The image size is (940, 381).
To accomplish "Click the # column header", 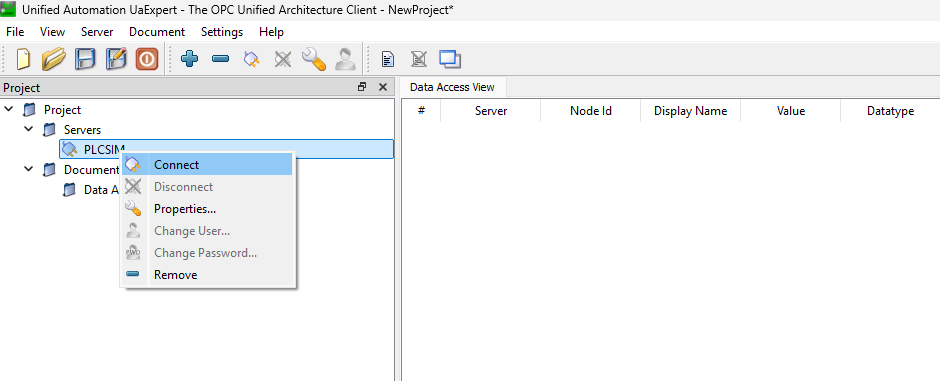I will coord(421,111).
